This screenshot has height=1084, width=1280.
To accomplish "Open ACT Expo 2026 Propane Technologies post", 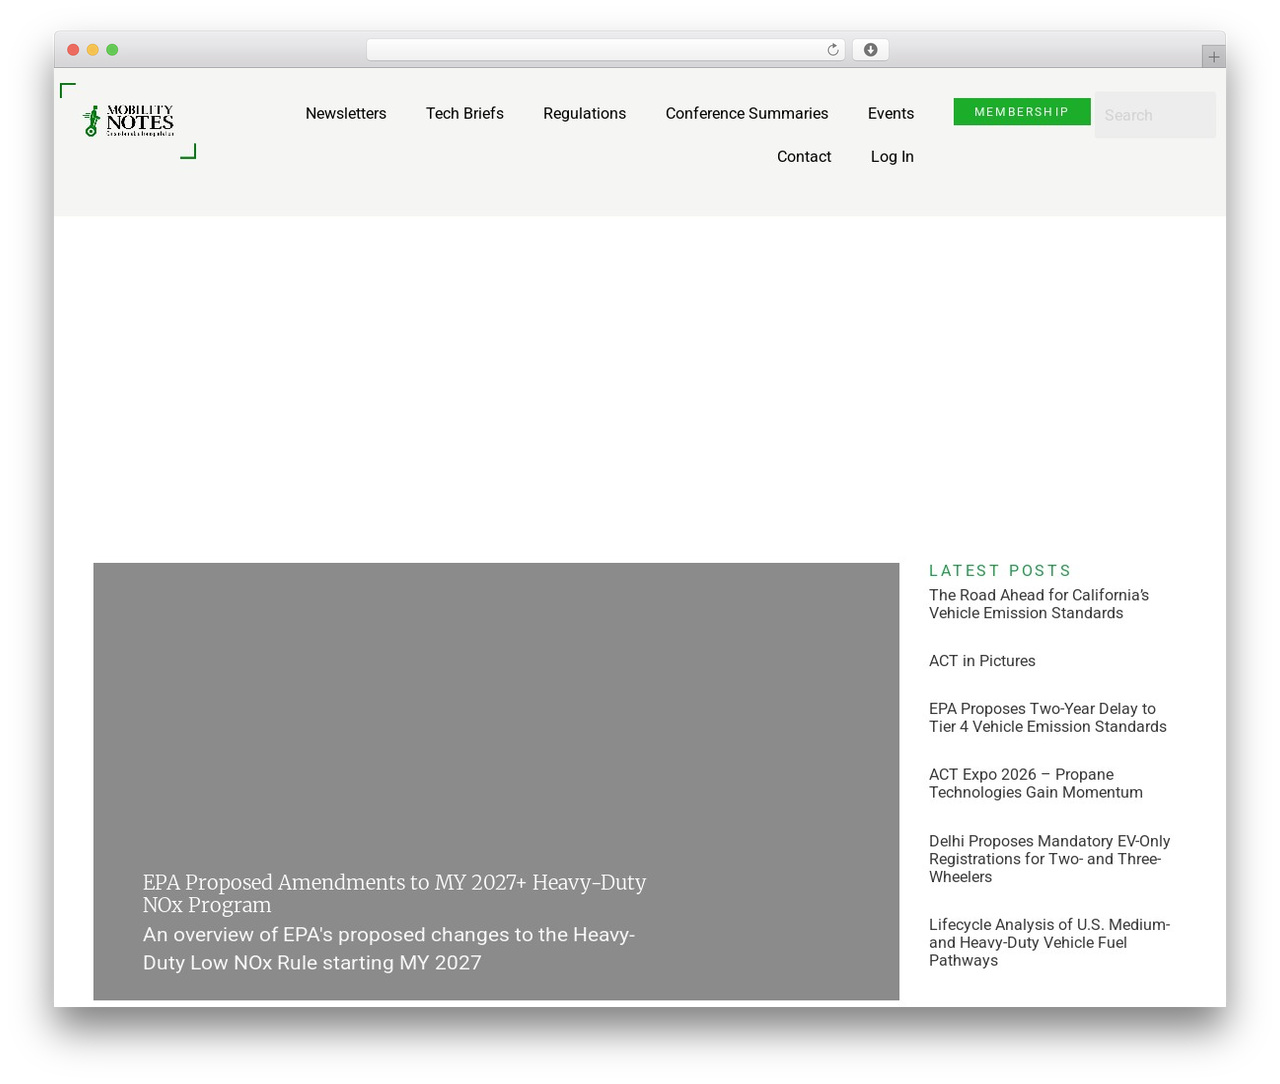I will coord(1036,783).
